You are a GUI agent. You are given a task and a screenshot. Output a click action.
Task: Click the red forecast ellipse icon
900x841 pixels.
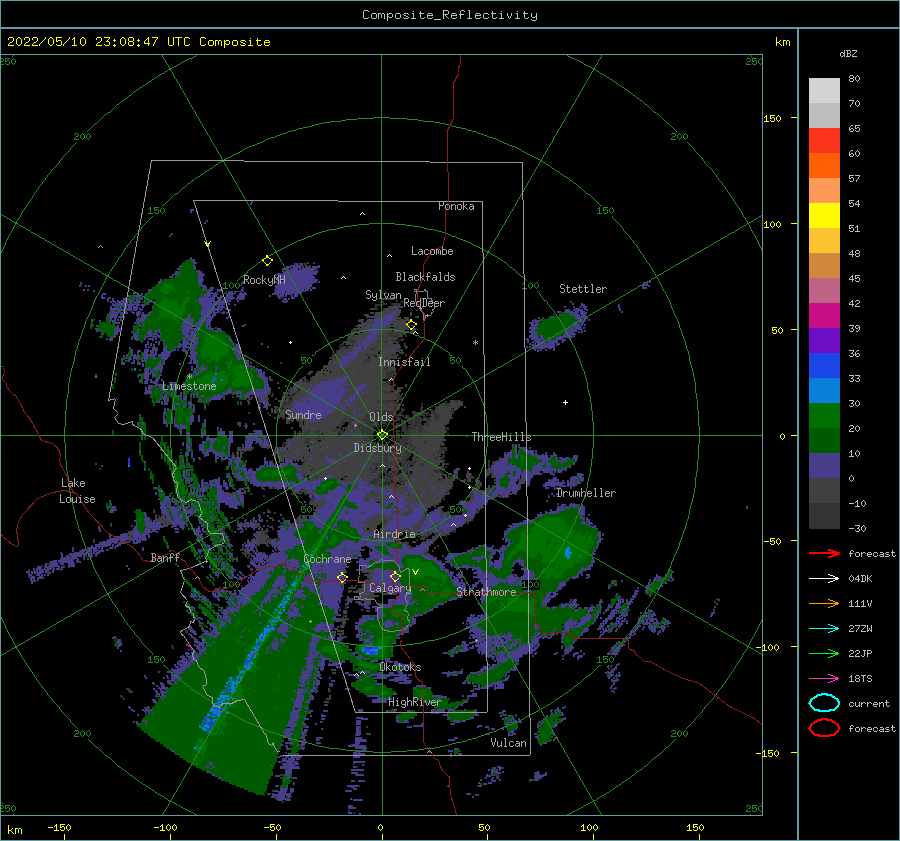point(824,728)
